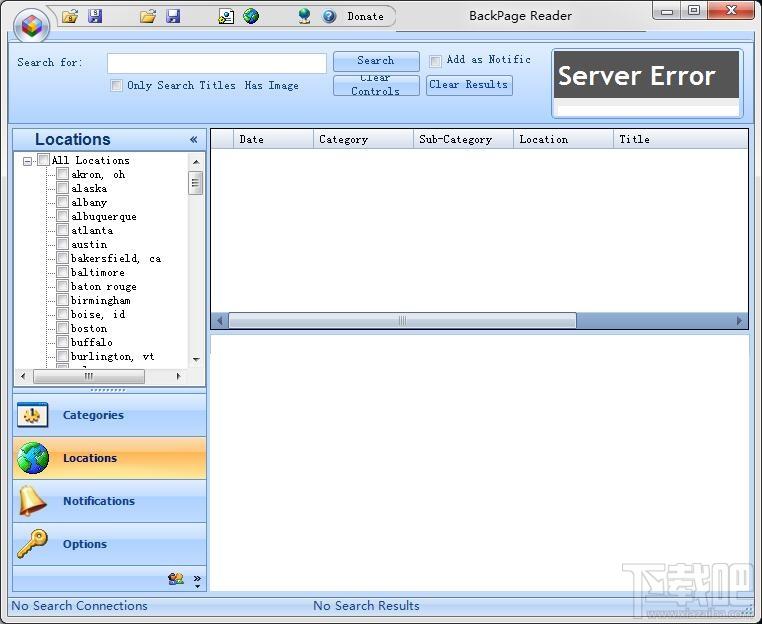762x624 pixels.
Task: Check the austin checkbox
Action: (63, 243)
